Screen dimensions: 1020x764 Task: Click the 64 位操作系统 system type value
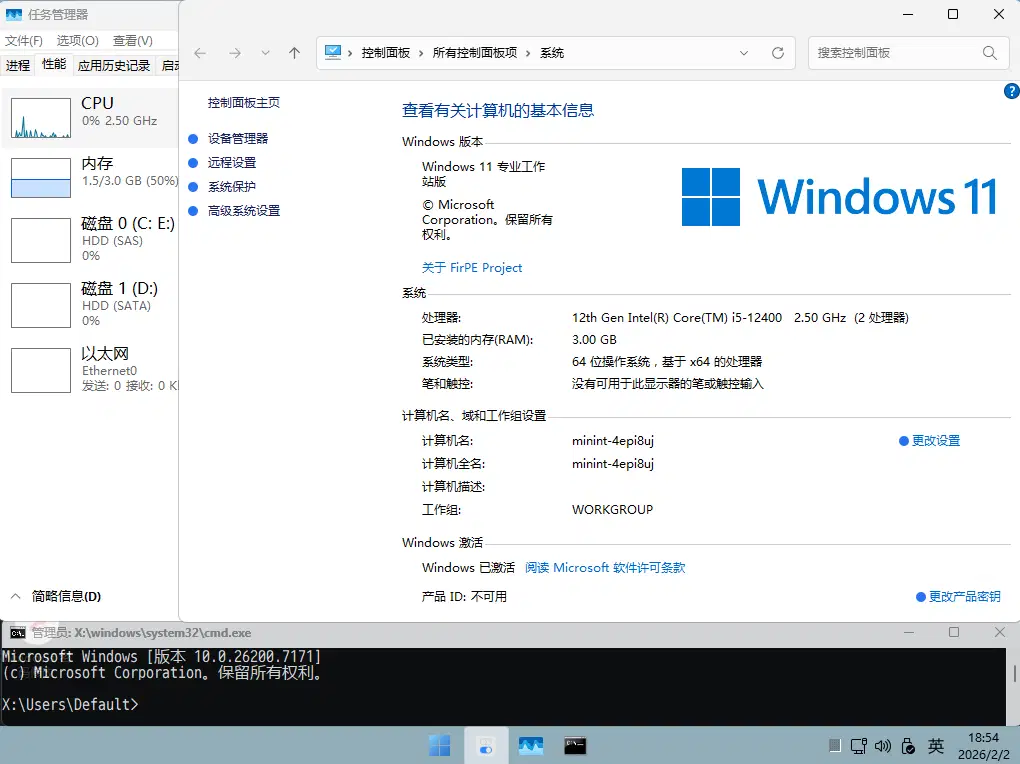[667, 362]
